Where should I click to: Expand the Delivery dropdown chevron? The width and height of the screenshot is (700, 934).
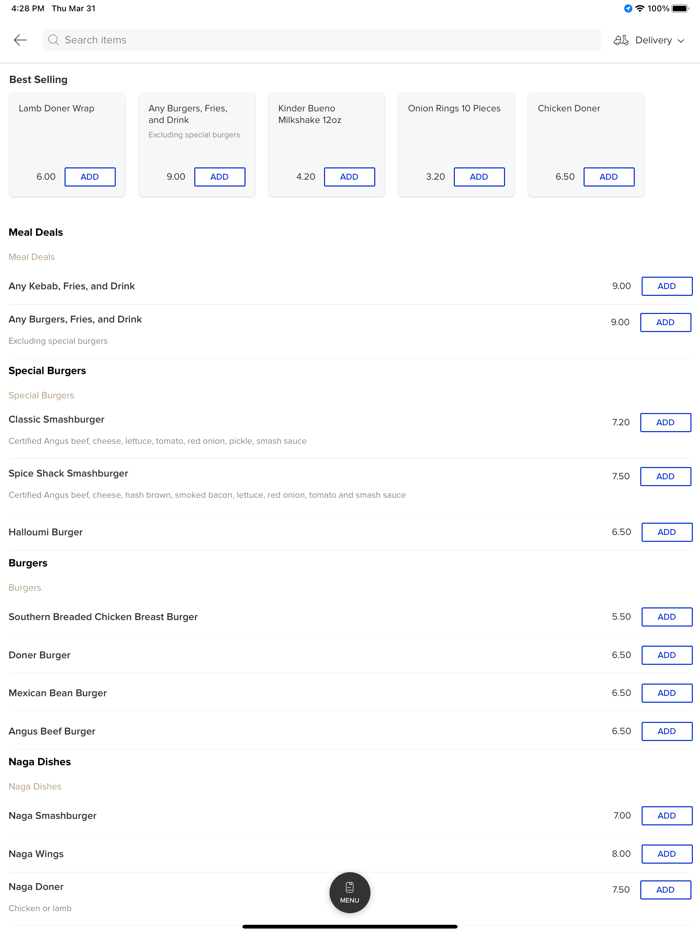681,41
